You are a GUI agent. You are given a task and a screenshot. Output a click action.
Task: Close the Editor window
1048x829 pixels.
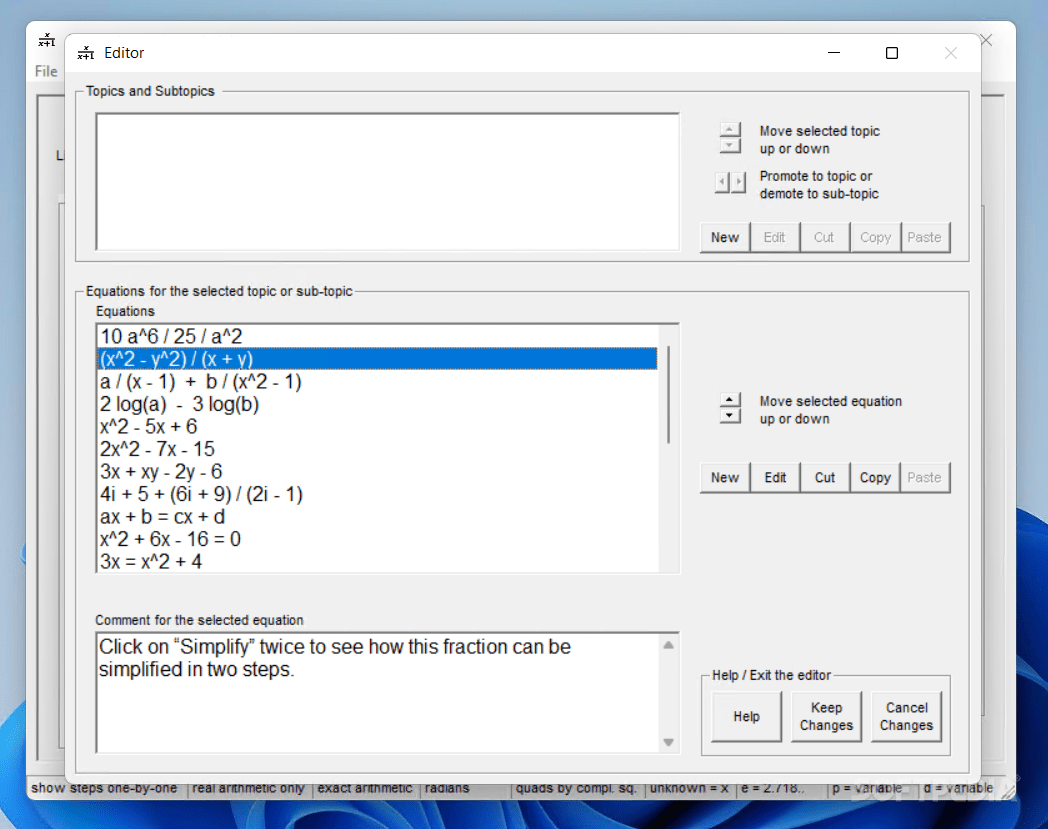[950, 53]
